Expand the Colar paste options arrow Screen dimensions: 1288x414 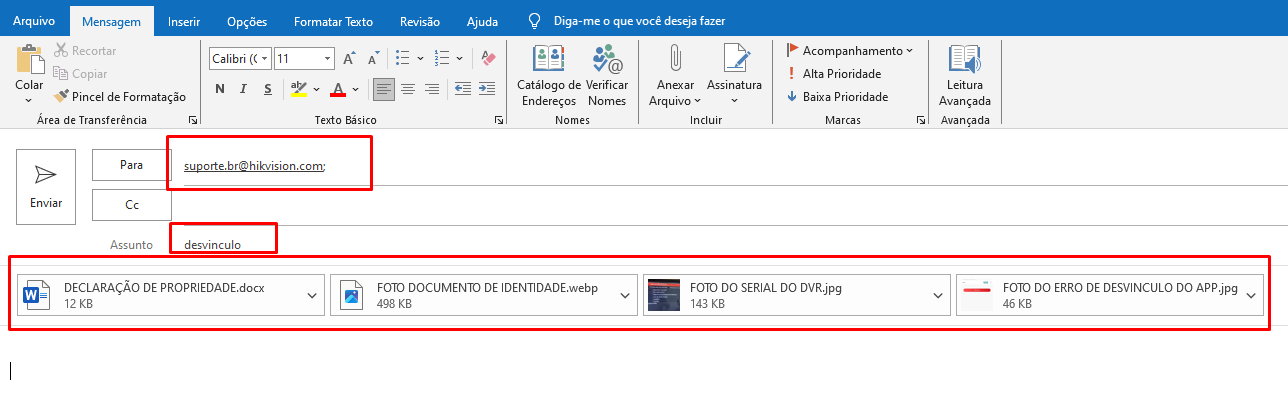tap(28, 99)
